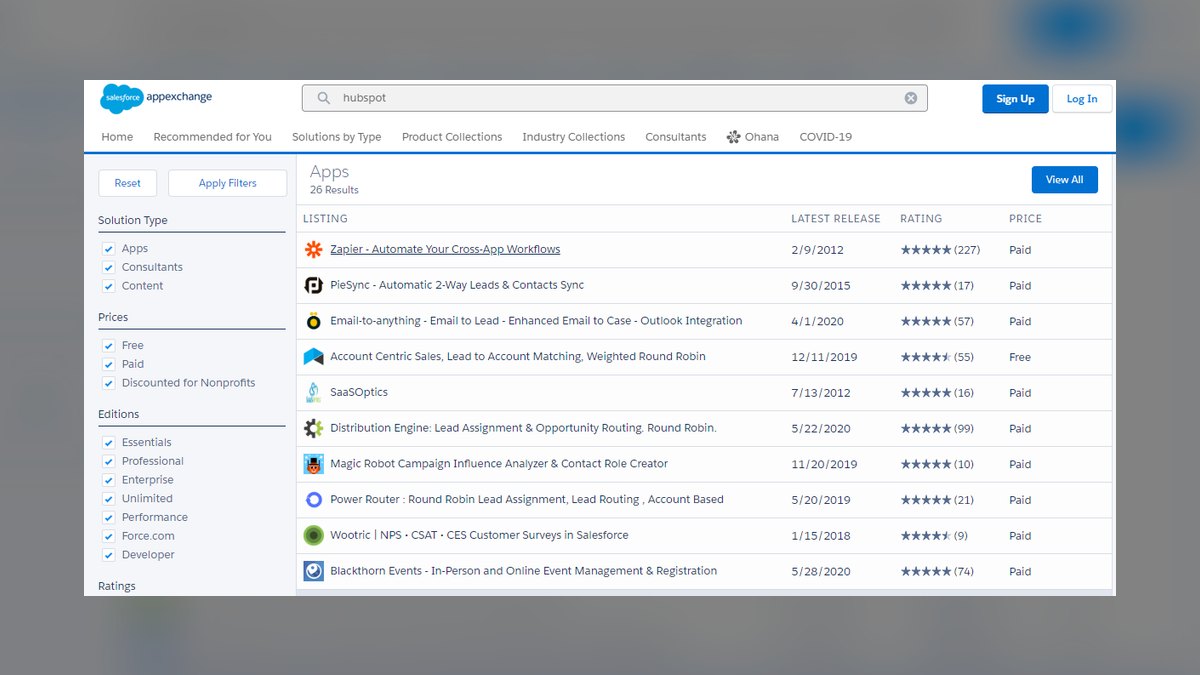Image resolution: width=1200 pixels, height=675 pixels.
Task: Open the Consultants nav item
Action: point(676,137)
